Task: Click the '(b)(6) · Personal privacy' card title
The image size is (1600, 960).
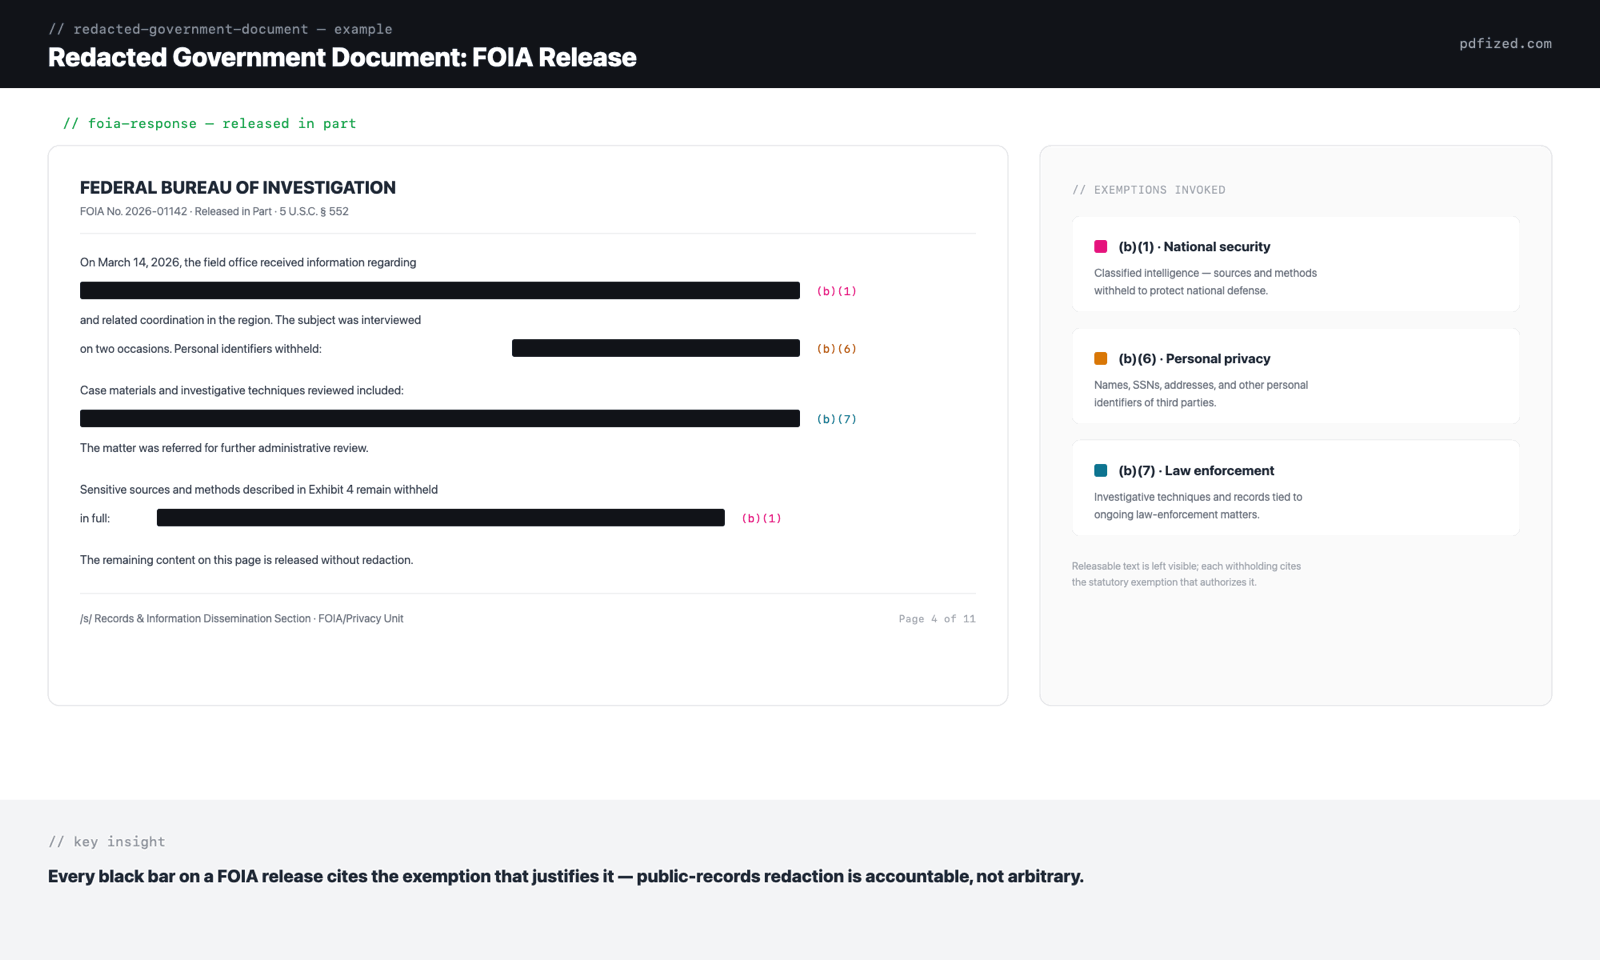Action: coord(1194,358)
